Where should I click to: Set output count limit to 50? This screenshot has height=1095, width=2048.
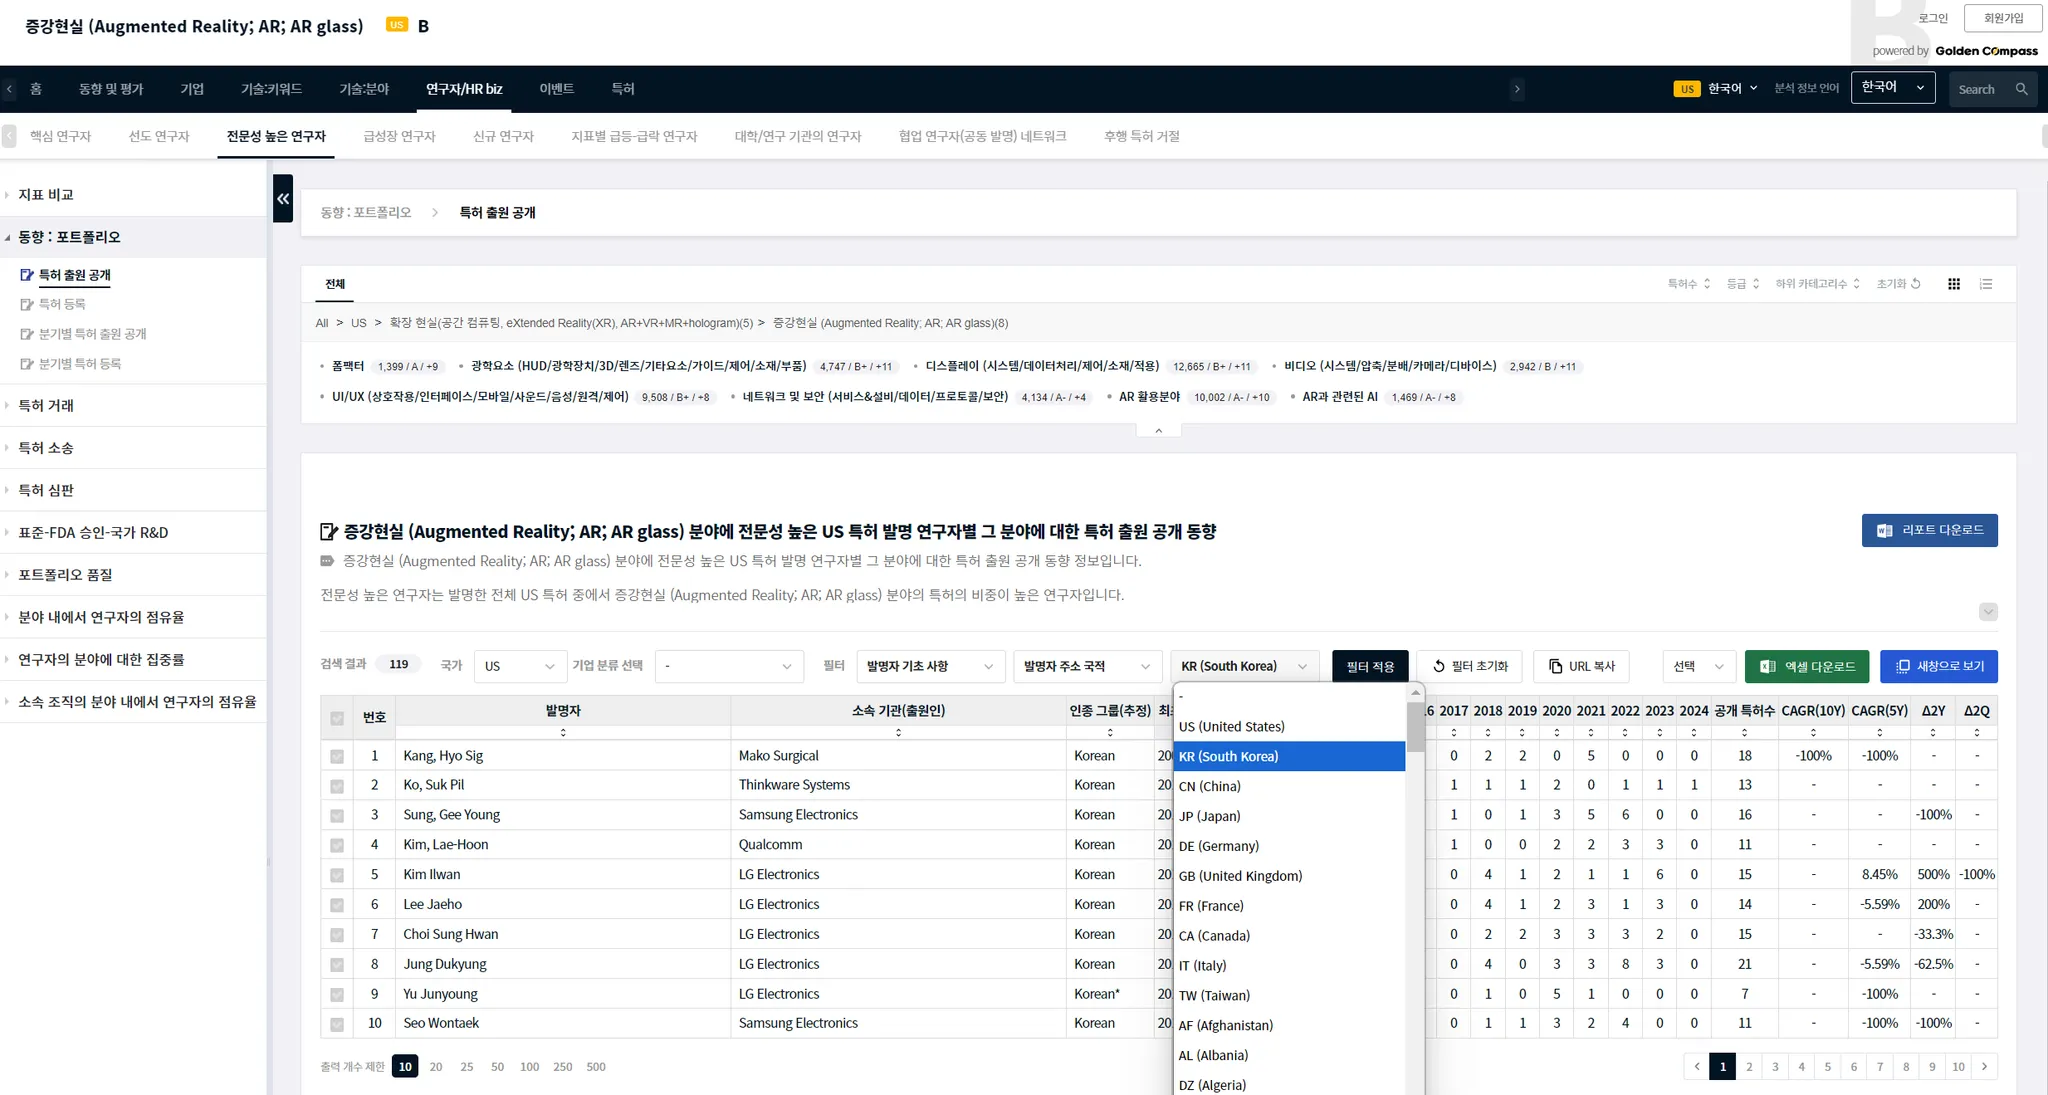click(497, 1067)
